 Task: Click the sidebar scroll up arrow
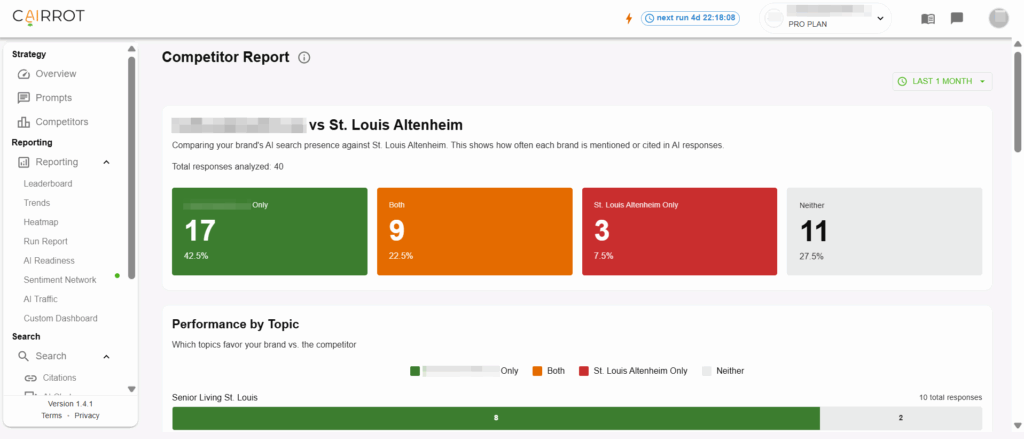click(131, 48)
